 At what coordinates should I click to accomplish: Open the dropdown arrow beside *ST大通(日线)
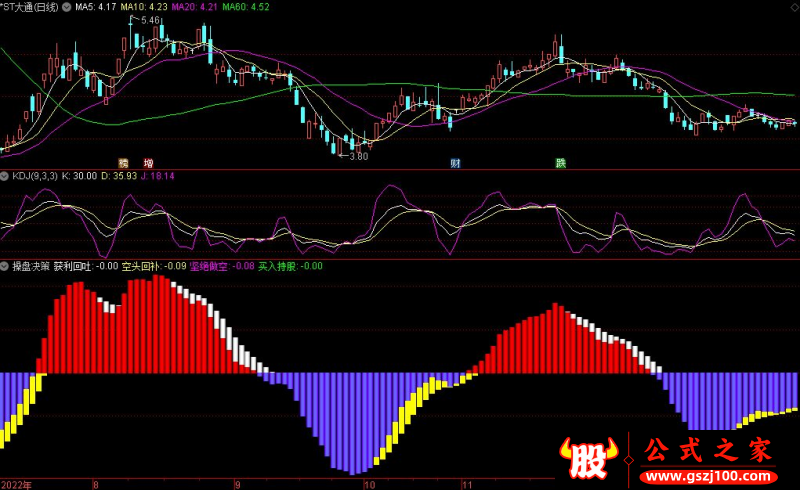[x=66, y=7]
